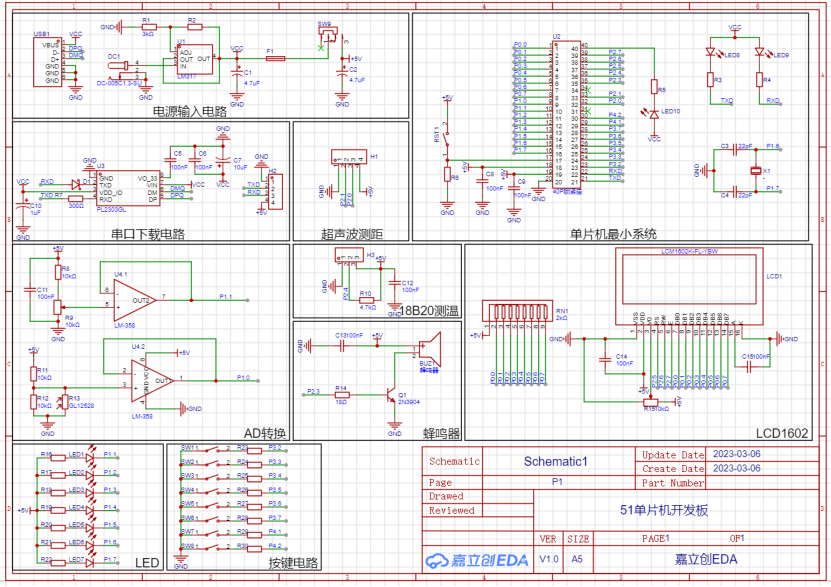
Task: Click the Update Date value 2023-03-06
Action: pos(737,454)
